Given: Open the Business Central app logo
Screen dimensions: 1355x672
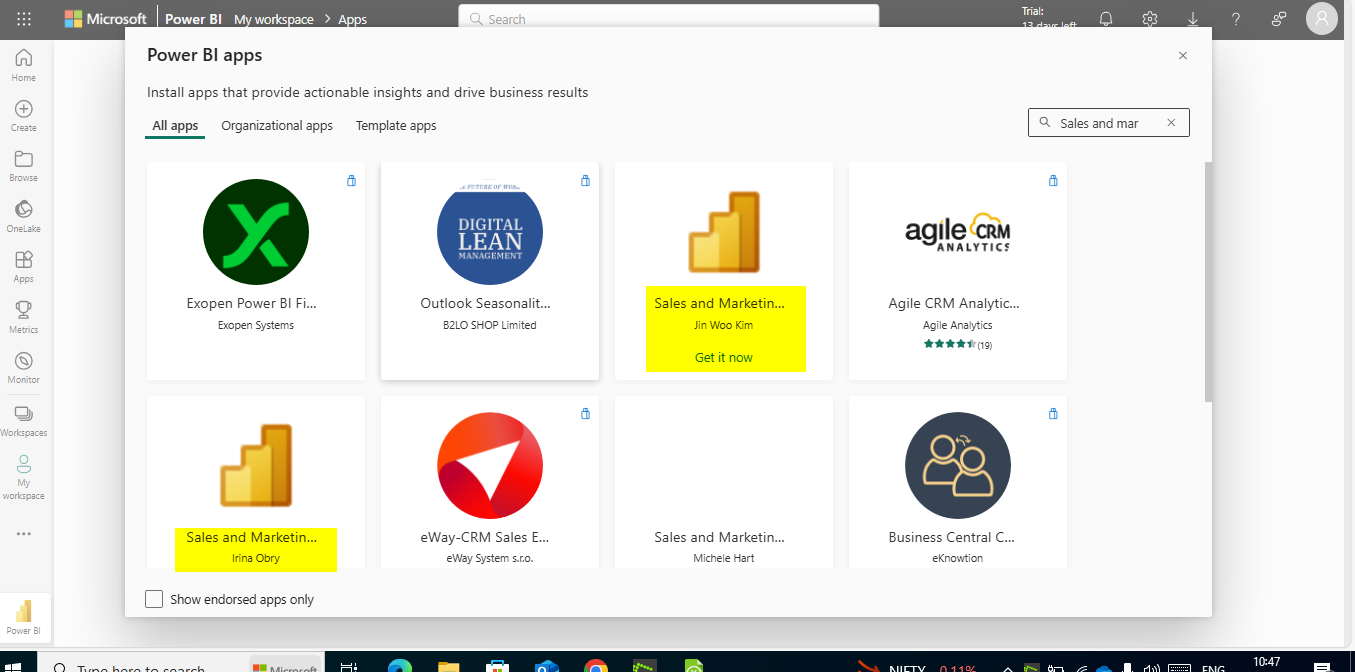Looking at the screenshot, I should [x=958, y=465].
